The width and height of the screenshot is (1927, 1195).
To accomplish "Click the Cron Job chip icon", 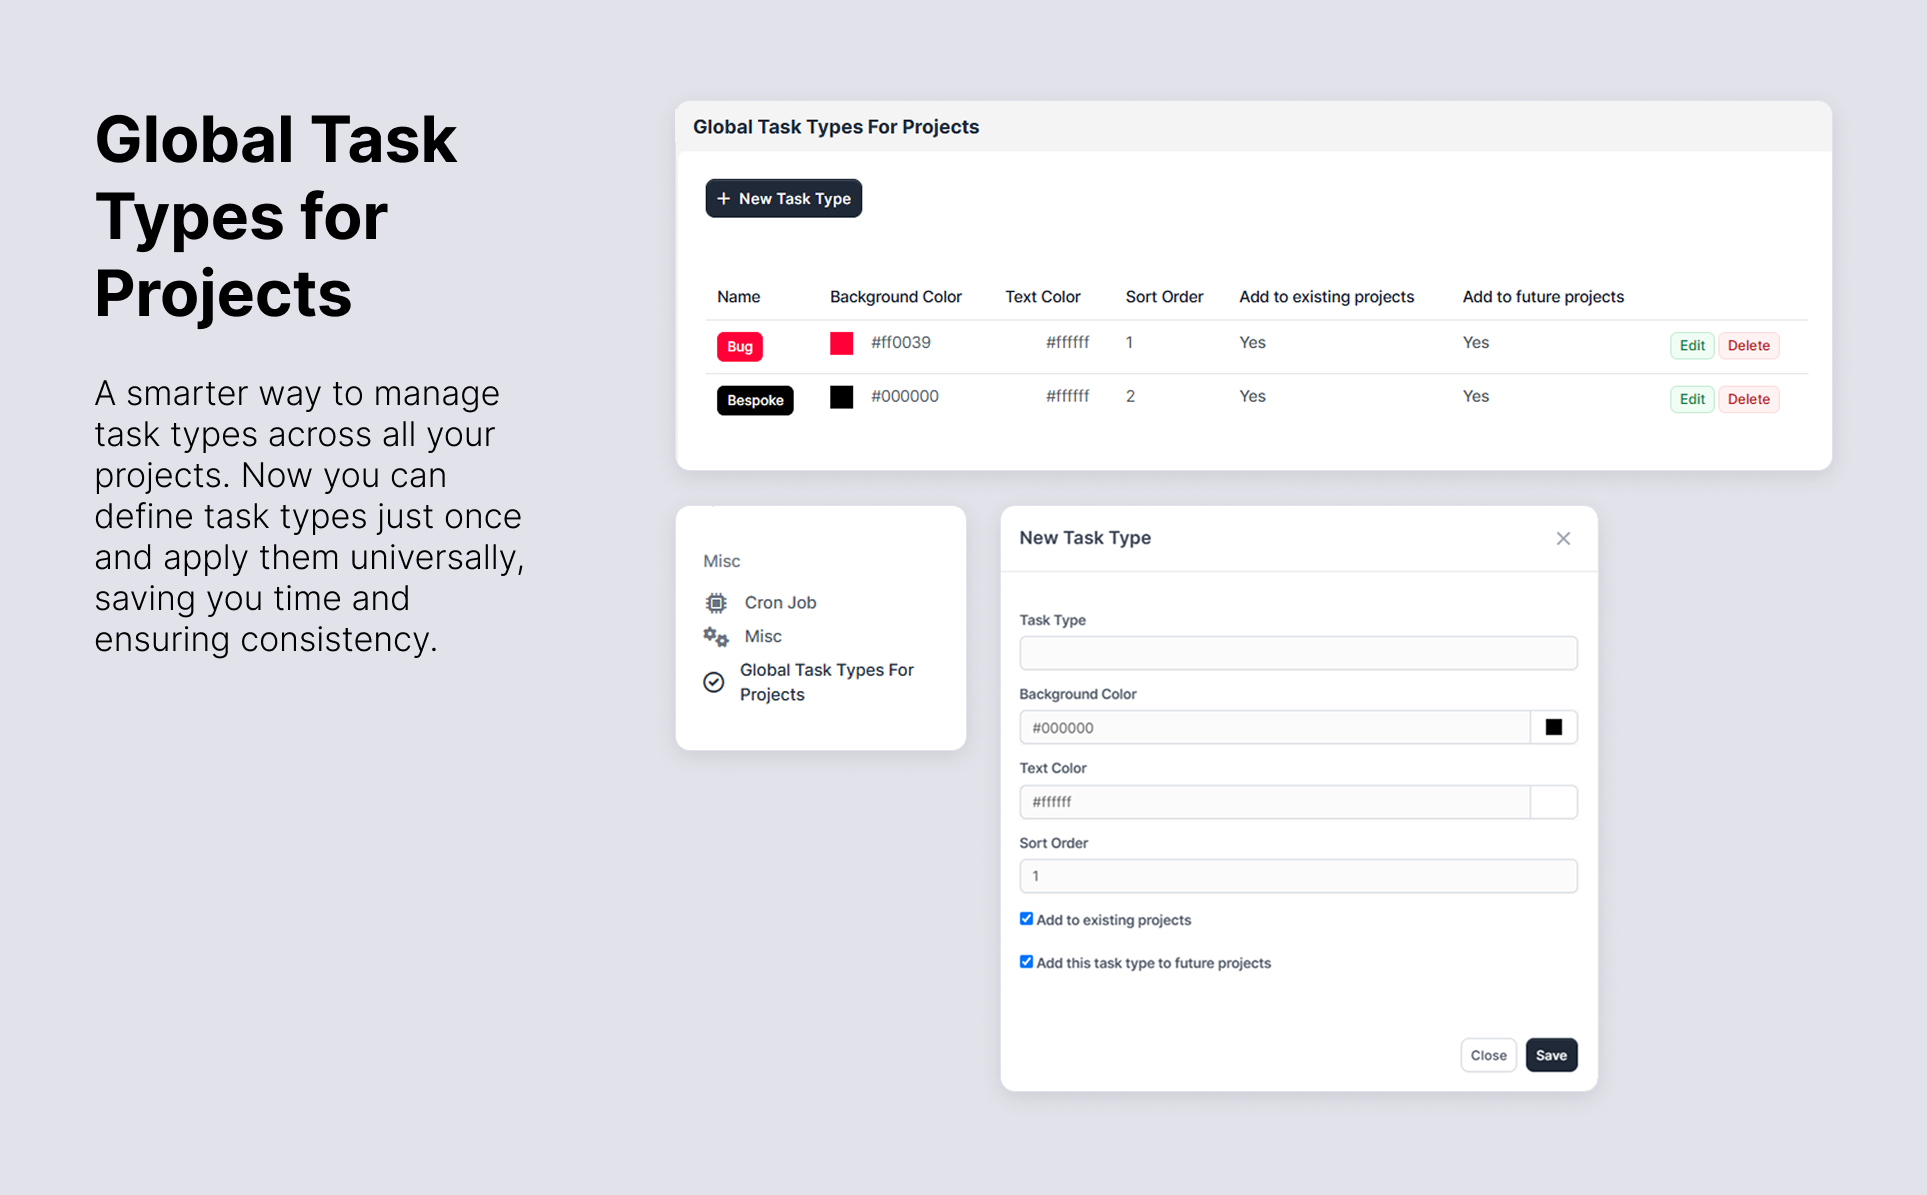I will pyautogui.click(x=716, y=603).
